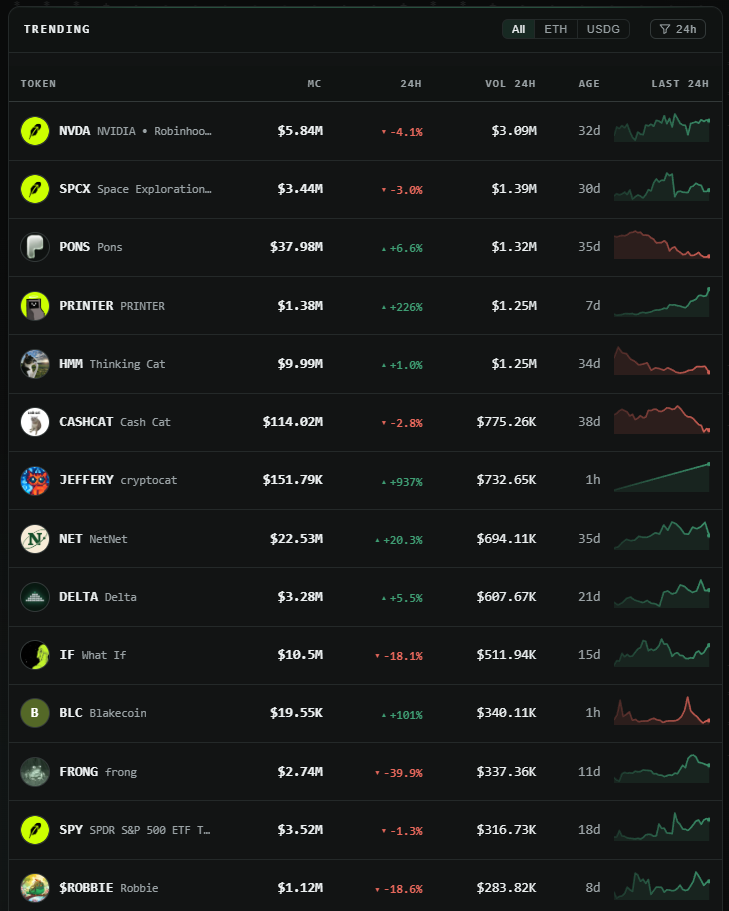Select the PRINTER token avatar
This screenshot has width=729, height=911.
[35, 306]
